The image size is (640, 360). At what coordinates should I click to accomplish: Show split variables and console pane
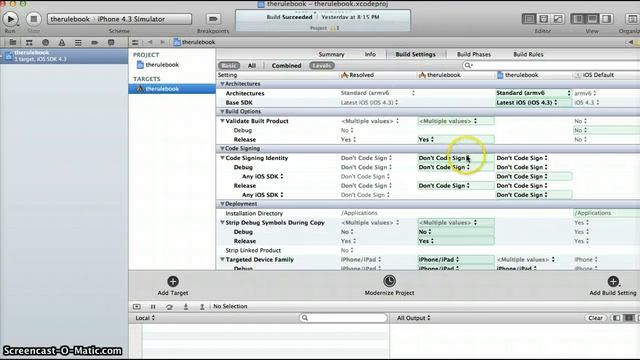(629, 318)
